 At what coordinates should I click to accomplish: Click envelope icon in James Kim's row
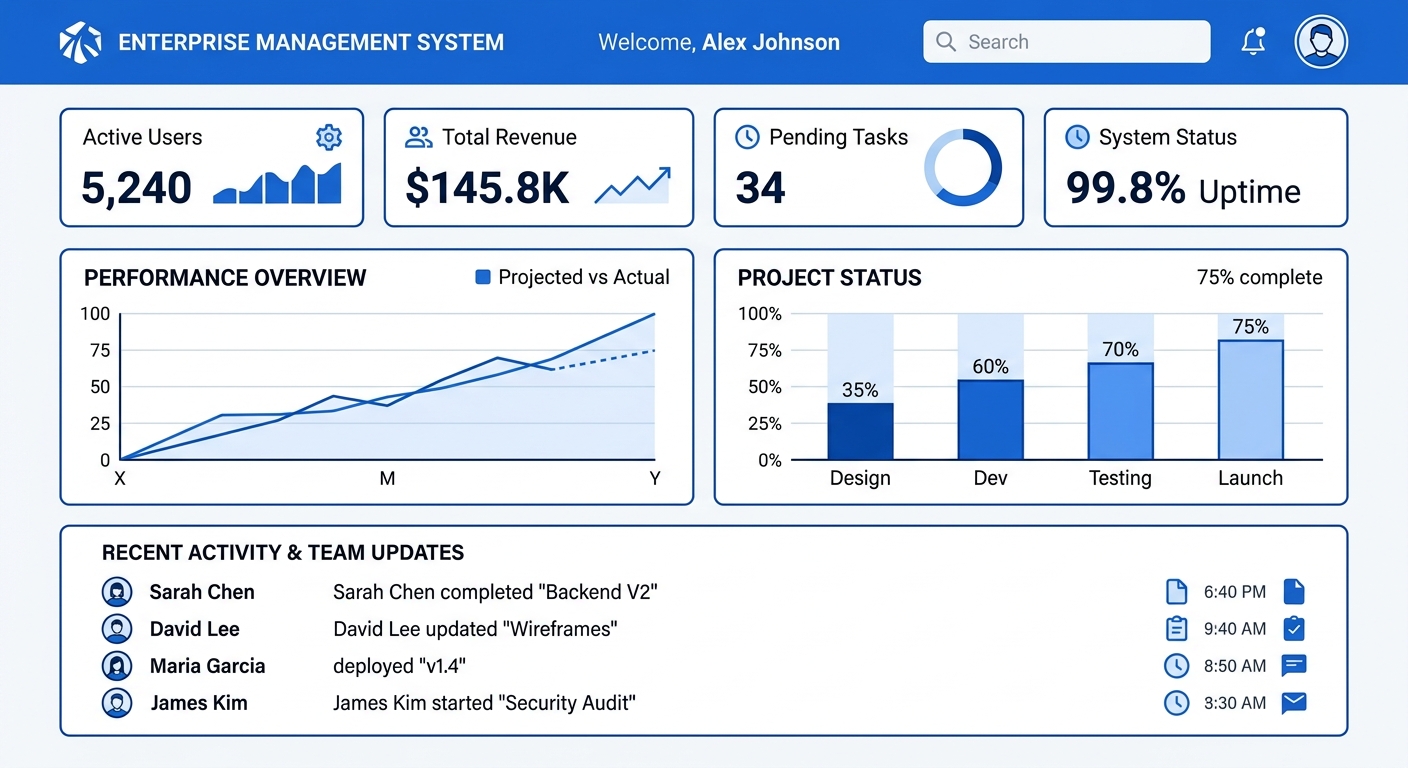click(x=1294, y=703)
